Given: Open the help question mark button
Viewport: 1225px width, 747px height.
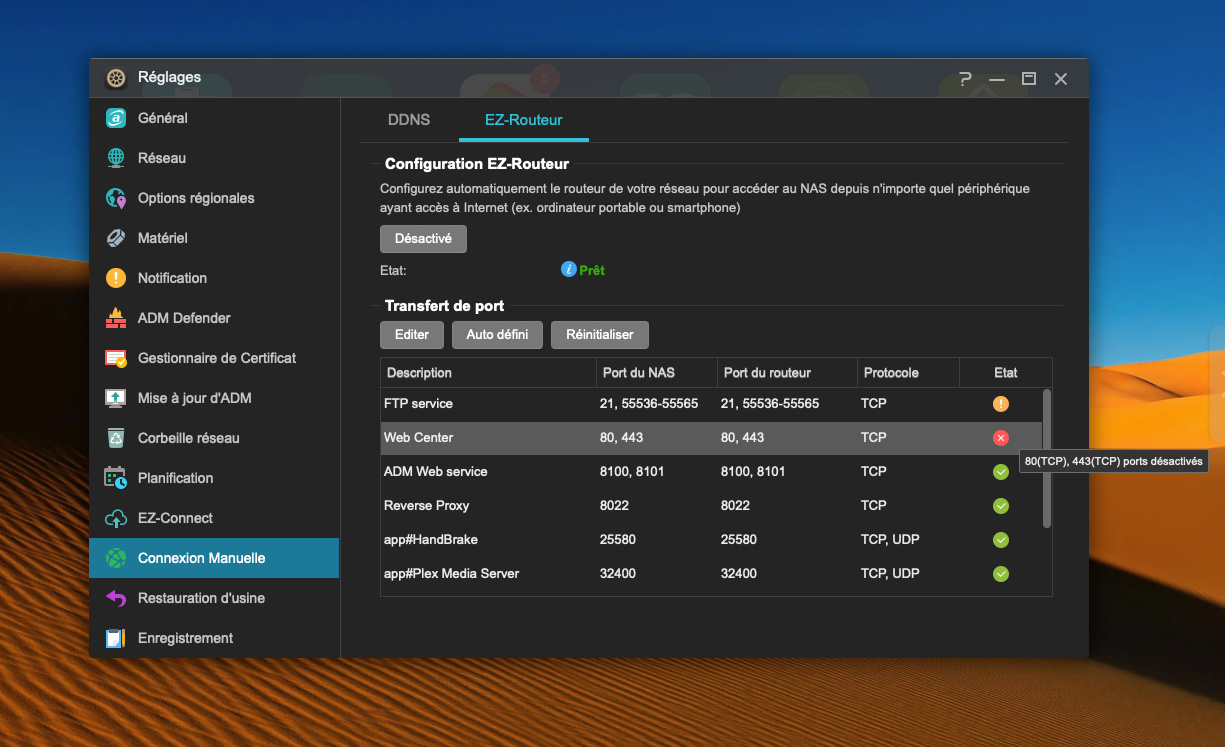Looking at the screenshot, I should click(964, 78).
